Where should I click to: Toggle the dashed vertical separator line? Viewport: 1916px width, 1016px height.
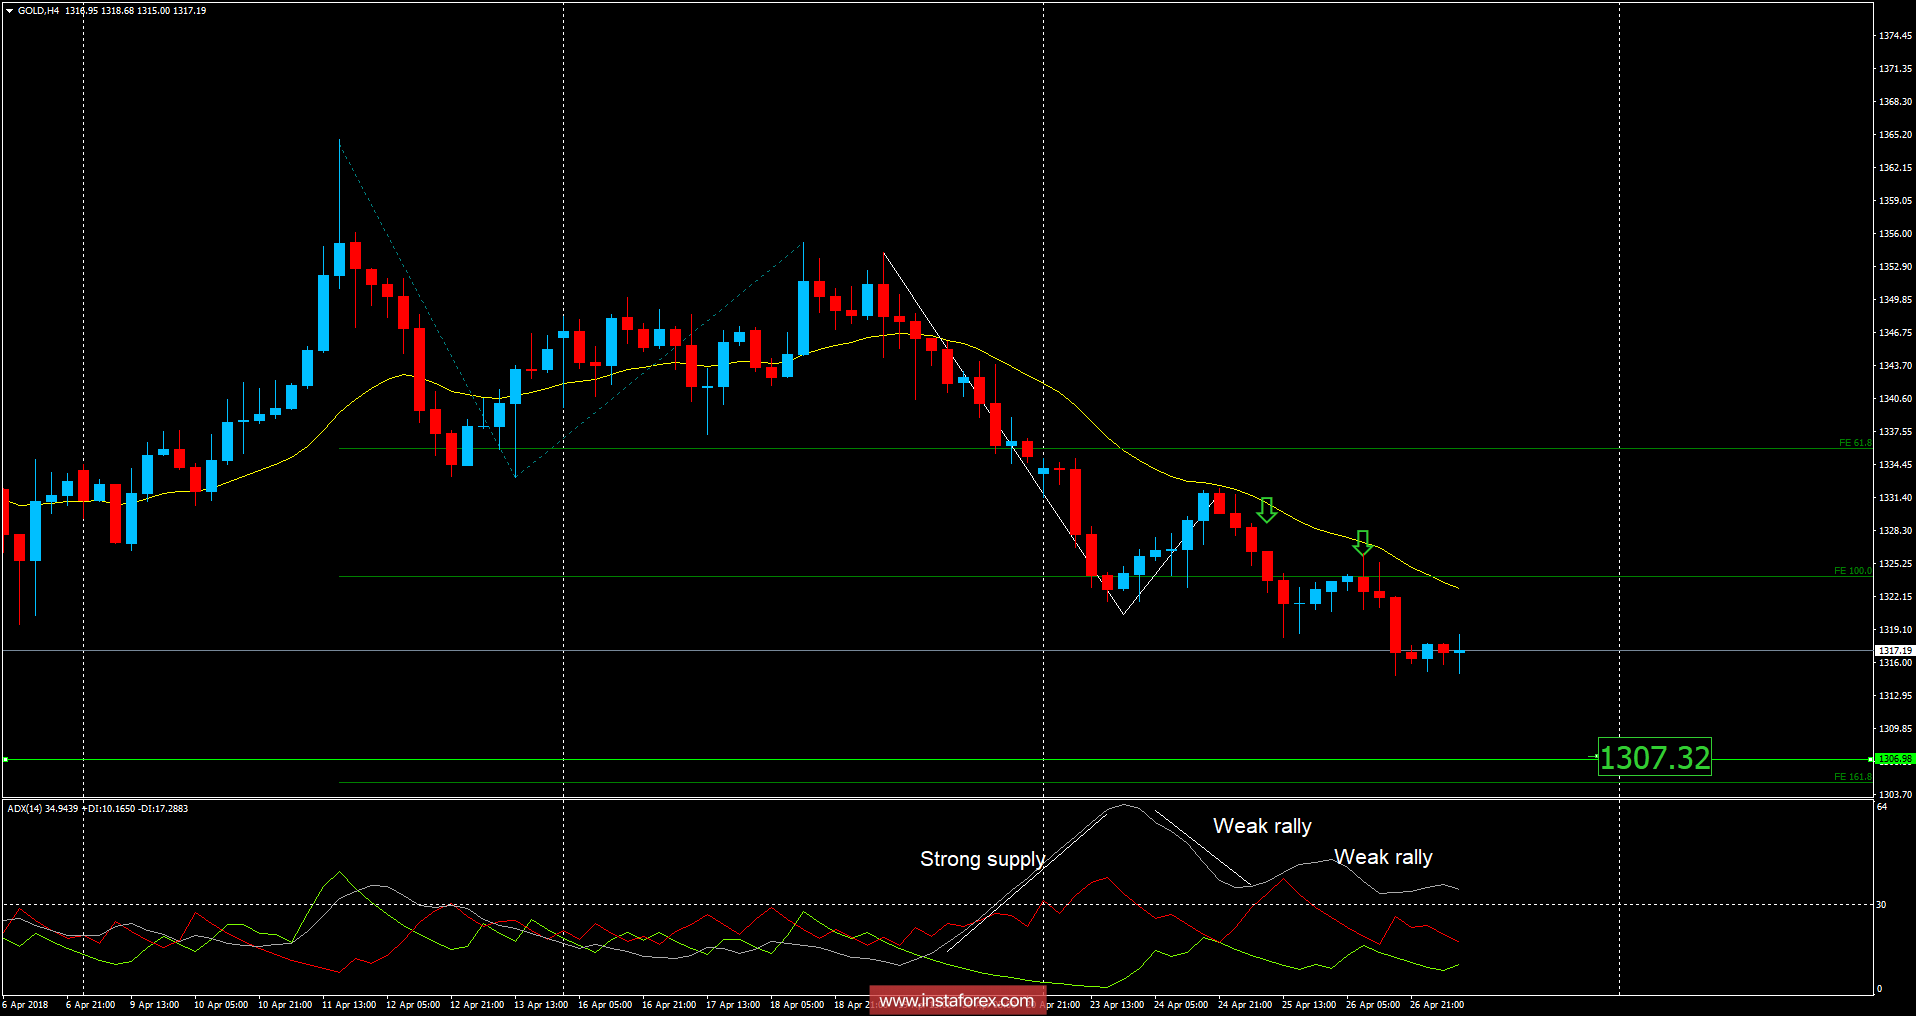[x=563, y=400]
